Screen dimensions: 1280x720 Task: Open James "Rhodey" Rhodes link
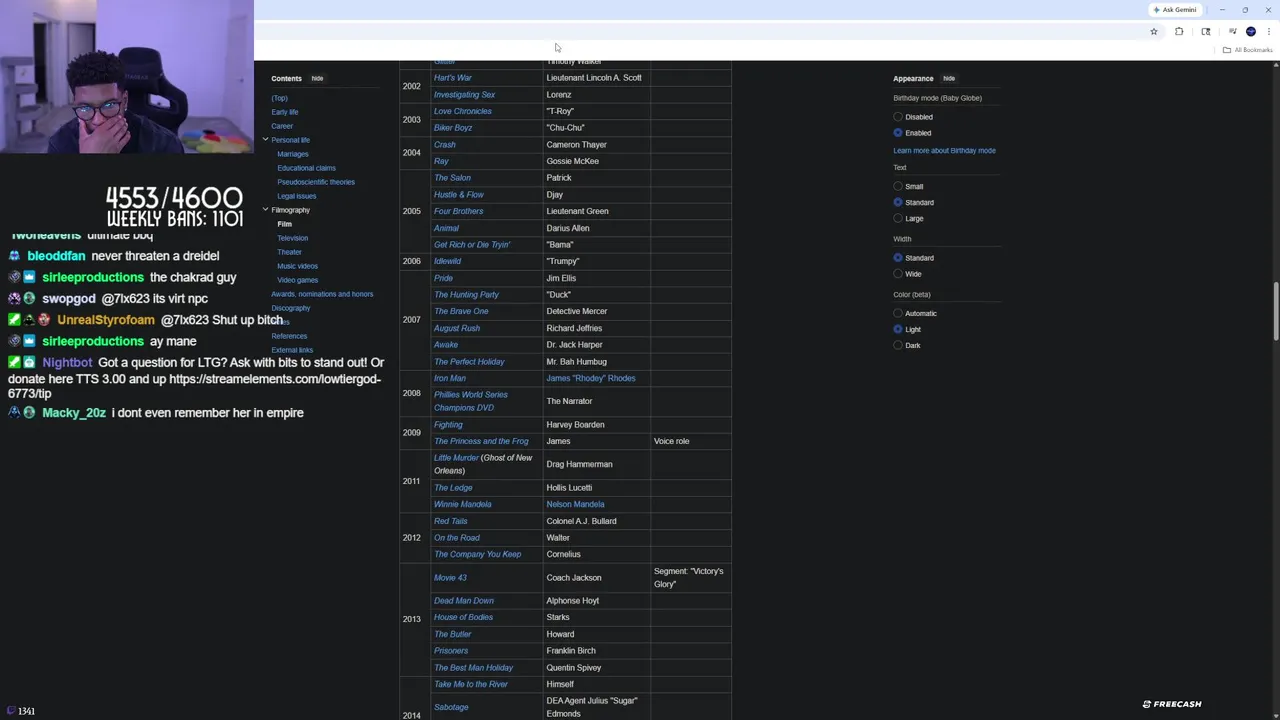(591, 379)
